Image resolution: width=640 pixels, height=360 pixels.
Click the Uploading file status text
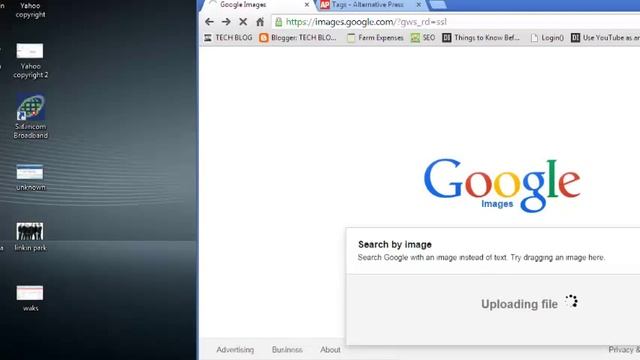(x=519, y=304)
